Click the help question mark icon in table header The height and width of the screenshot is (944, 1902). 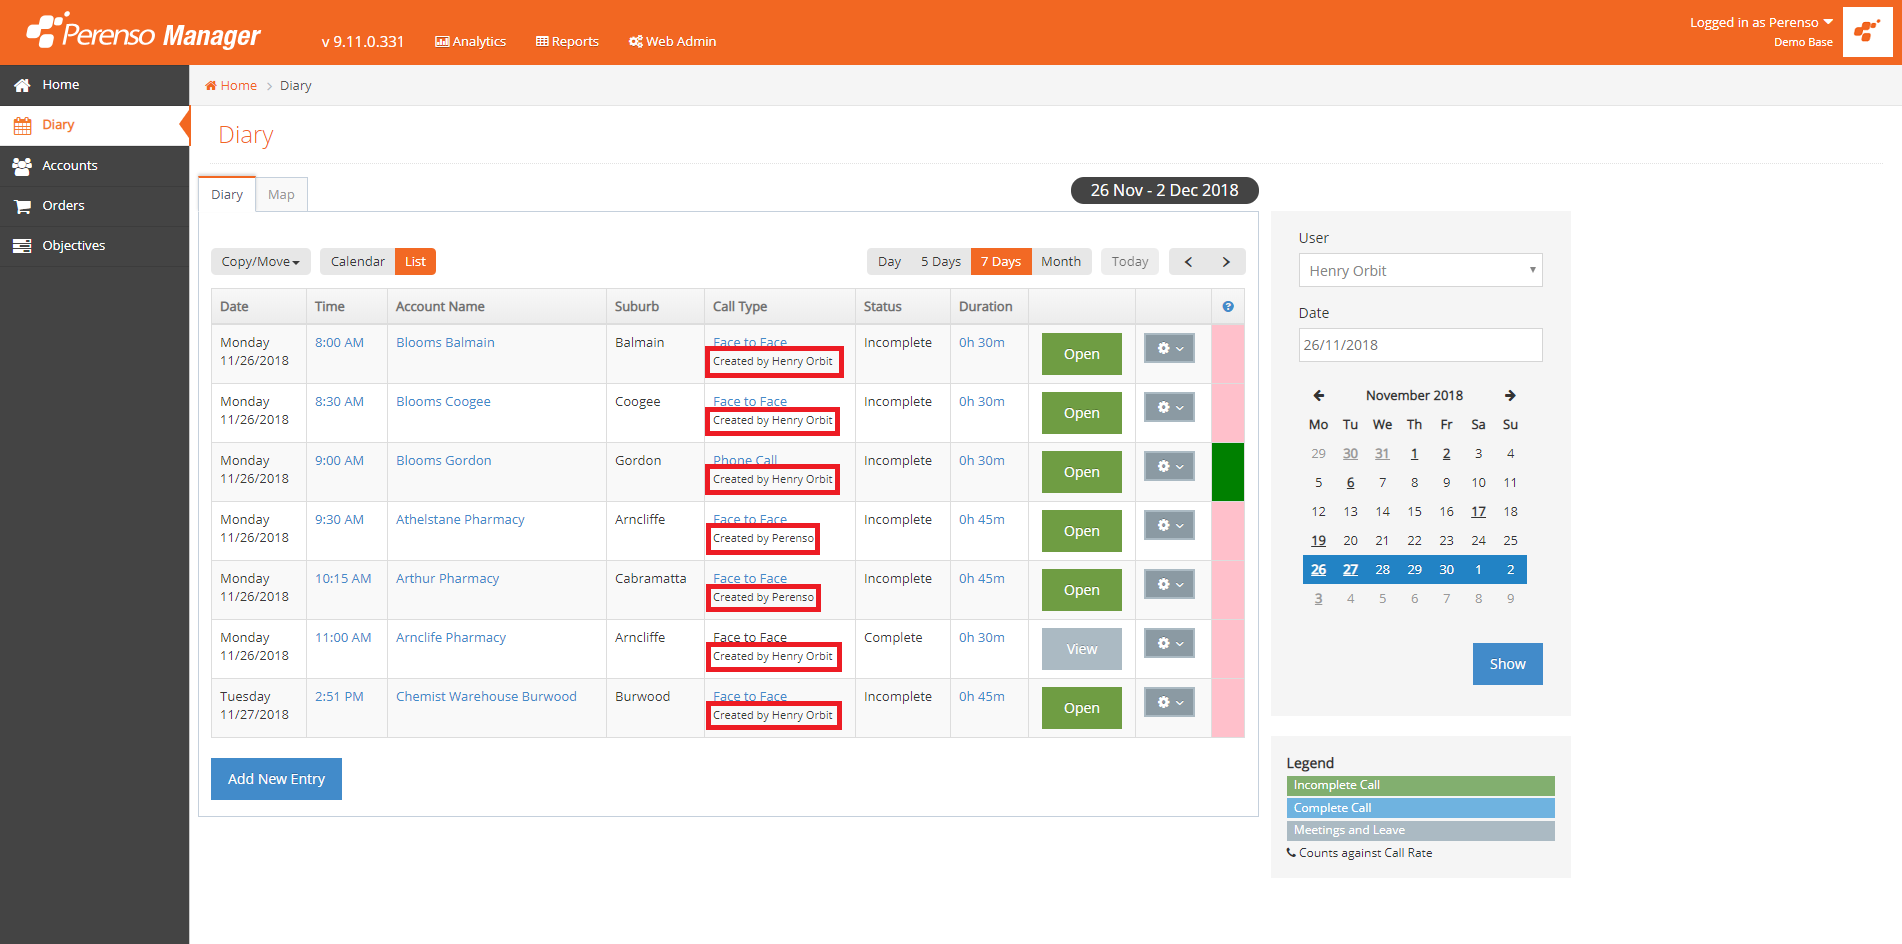click(x=1228, y=307)
